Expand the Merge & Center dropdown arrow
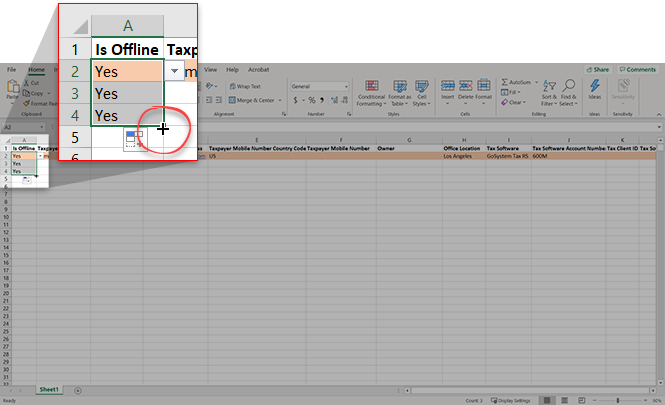The height and width of the screenshot is (405, 665). (280, 100)
